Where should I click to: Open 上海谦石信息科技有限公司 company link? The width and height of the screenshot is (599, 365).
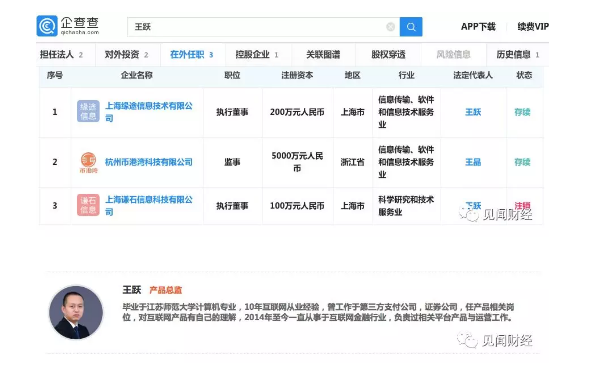click(149, 205)
